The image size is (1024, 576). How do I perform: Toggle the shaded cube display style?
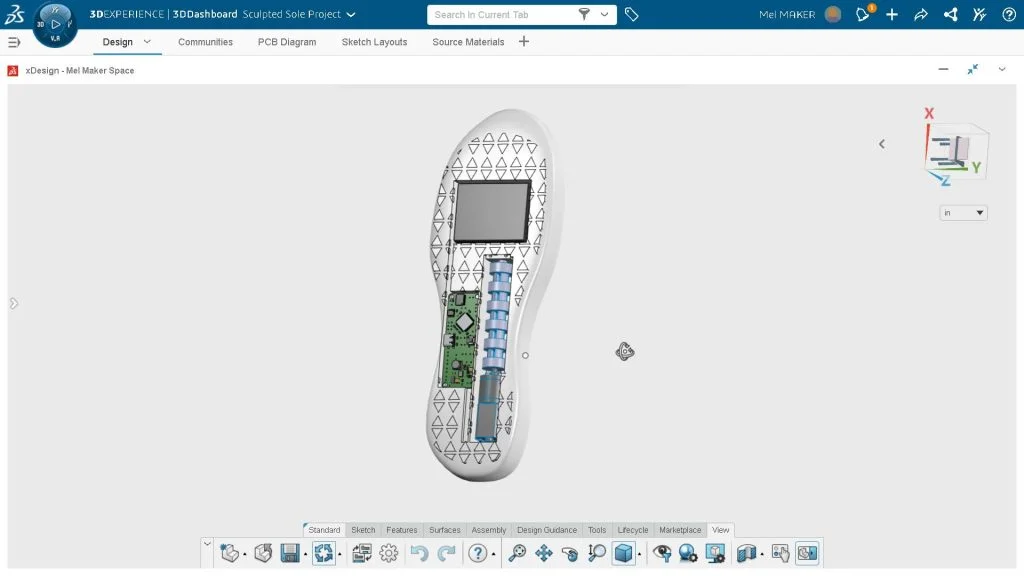(x=624, y=553)
